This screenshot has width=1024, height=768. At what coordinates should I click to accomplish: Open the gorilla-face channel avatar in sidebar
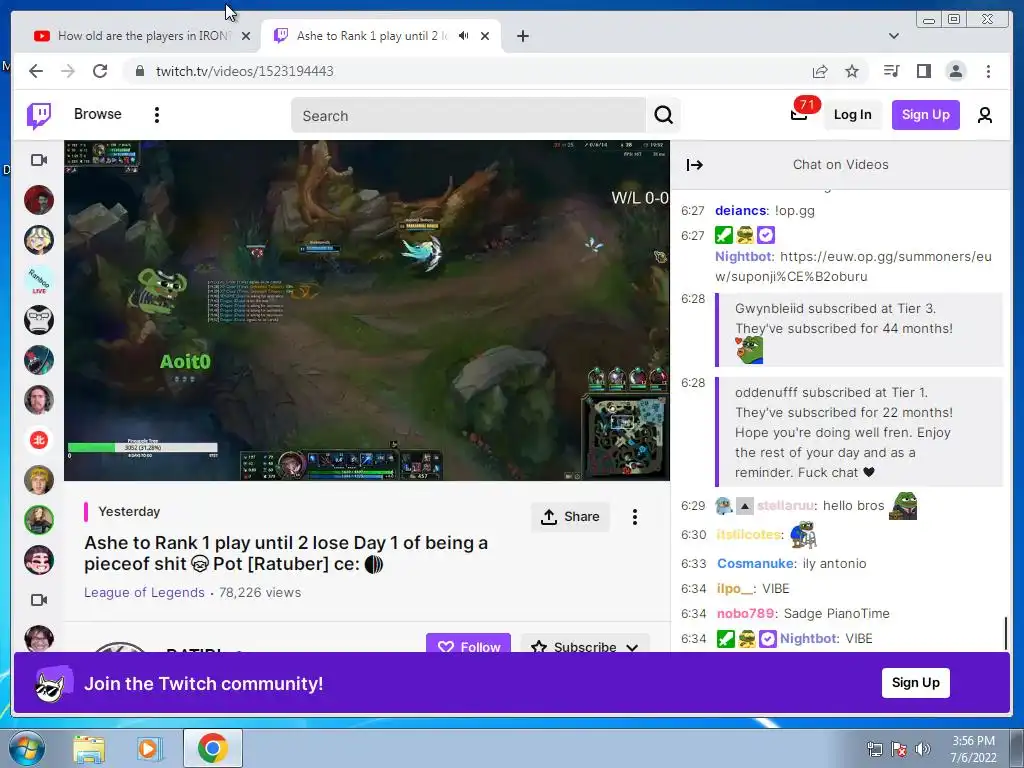point(39,320)
